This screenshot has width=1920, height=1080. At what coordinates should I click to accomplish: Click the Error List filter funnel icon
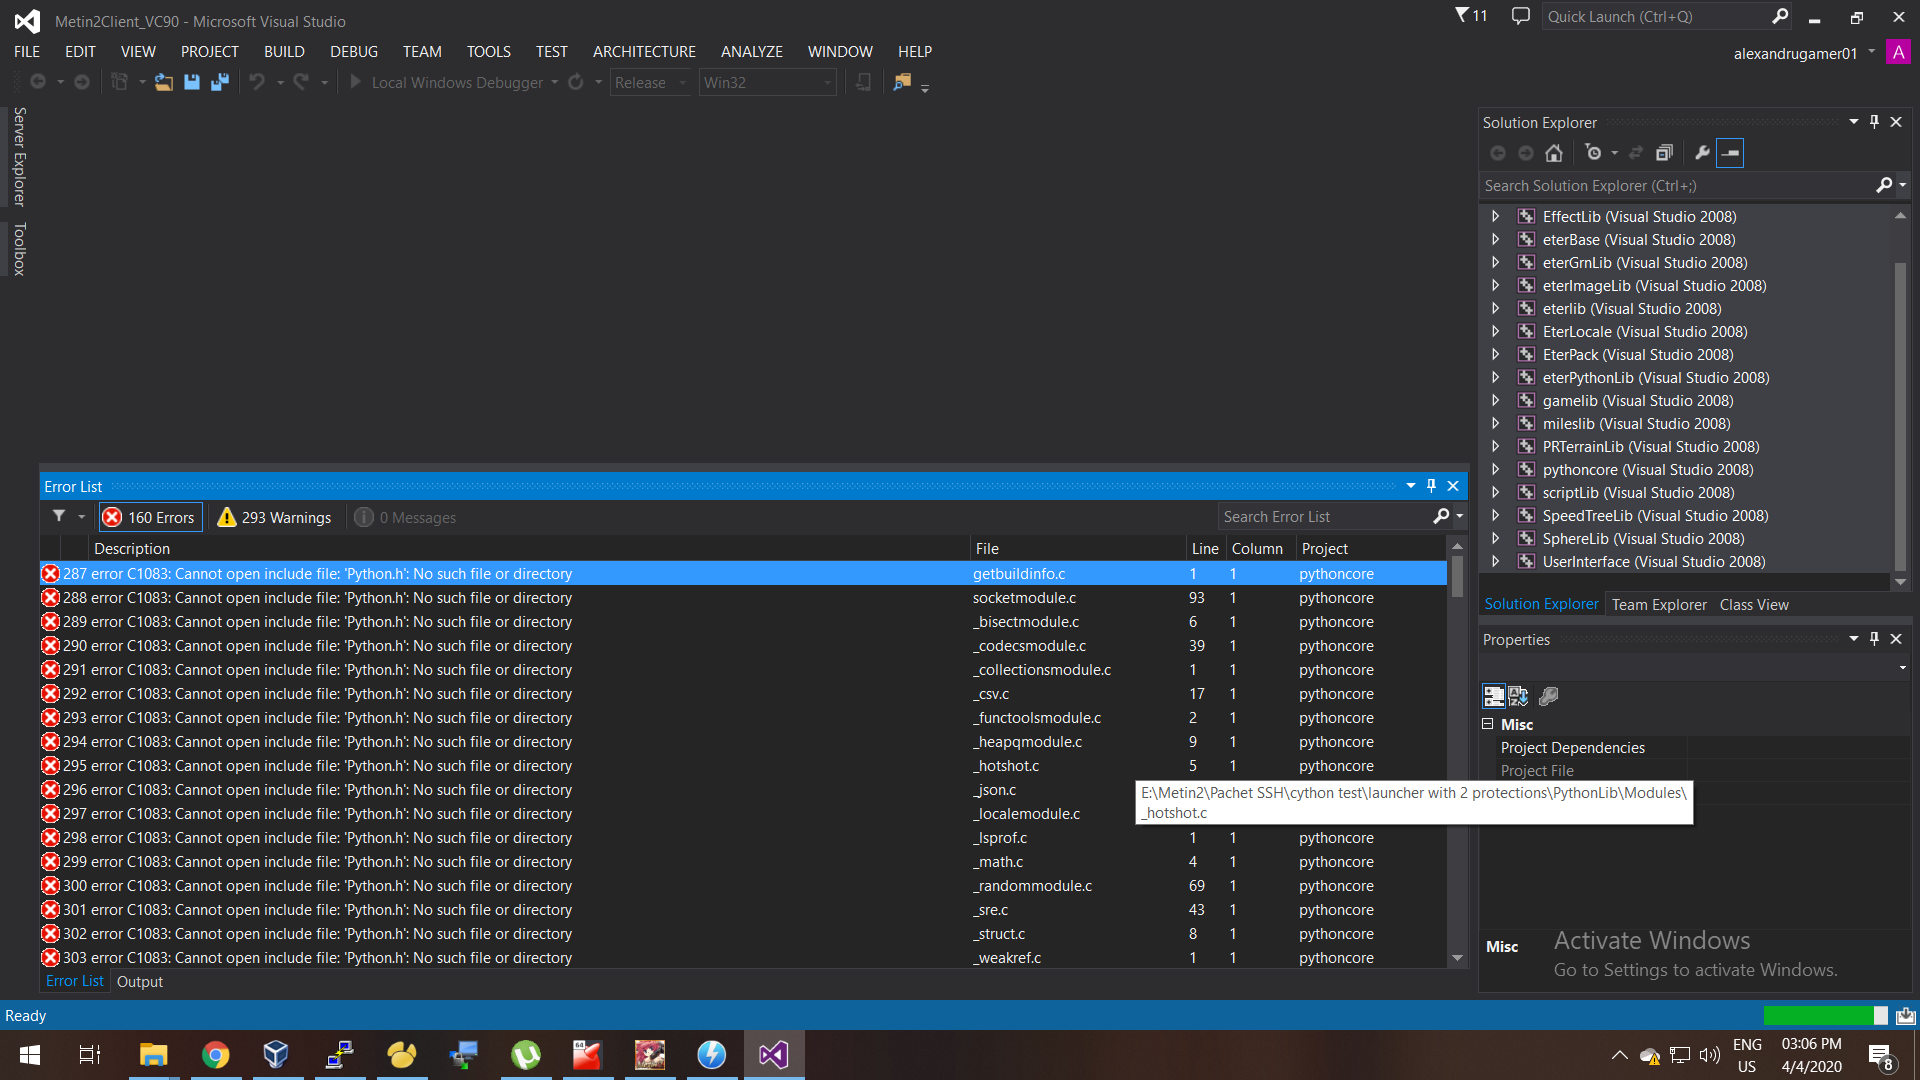click(59, 517)
